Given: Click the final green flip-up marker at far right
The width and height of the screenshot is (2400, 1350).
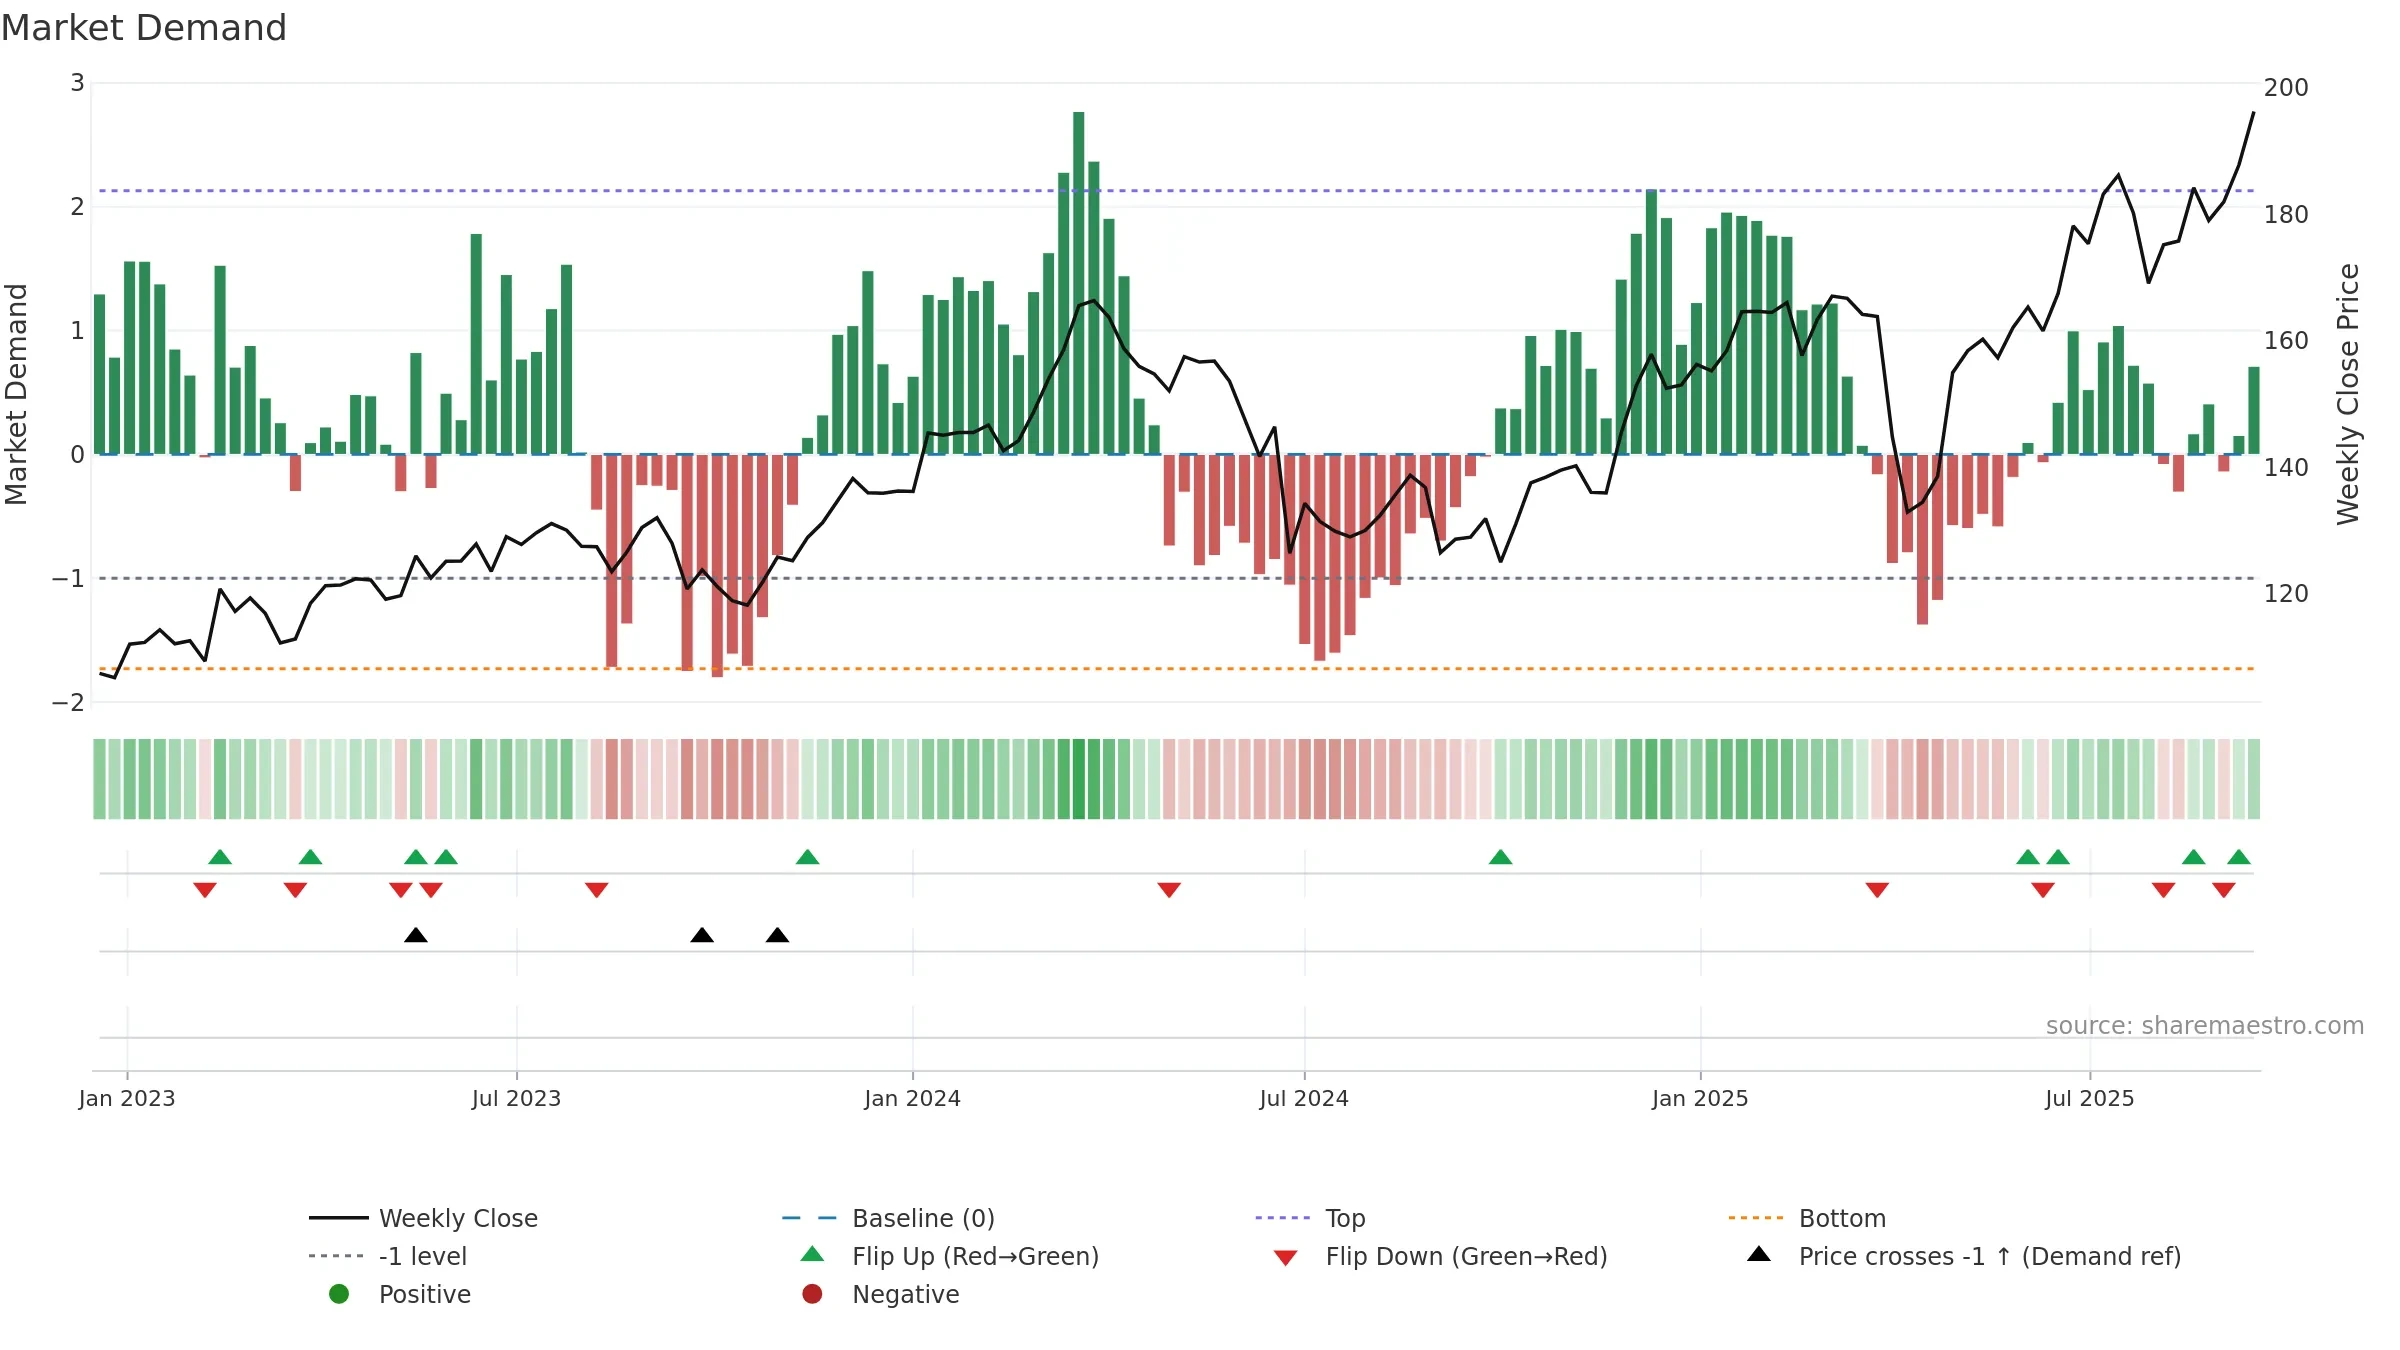Looking at the screenshot, I should point(2239,857).
